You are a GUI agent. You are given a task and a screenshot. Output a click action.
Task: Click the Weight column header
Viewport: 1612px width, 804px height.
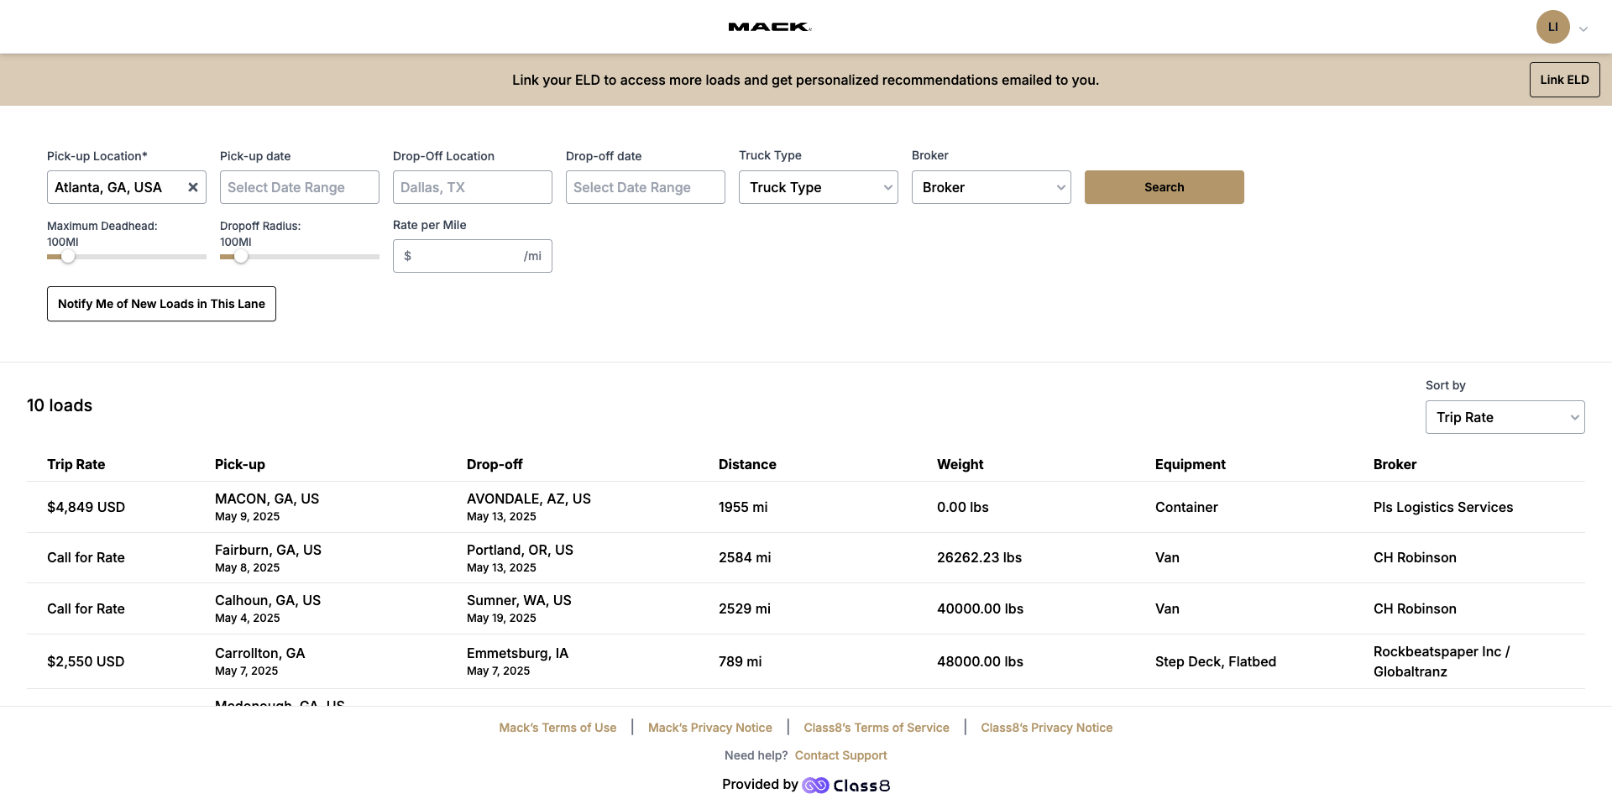[960, 464]
